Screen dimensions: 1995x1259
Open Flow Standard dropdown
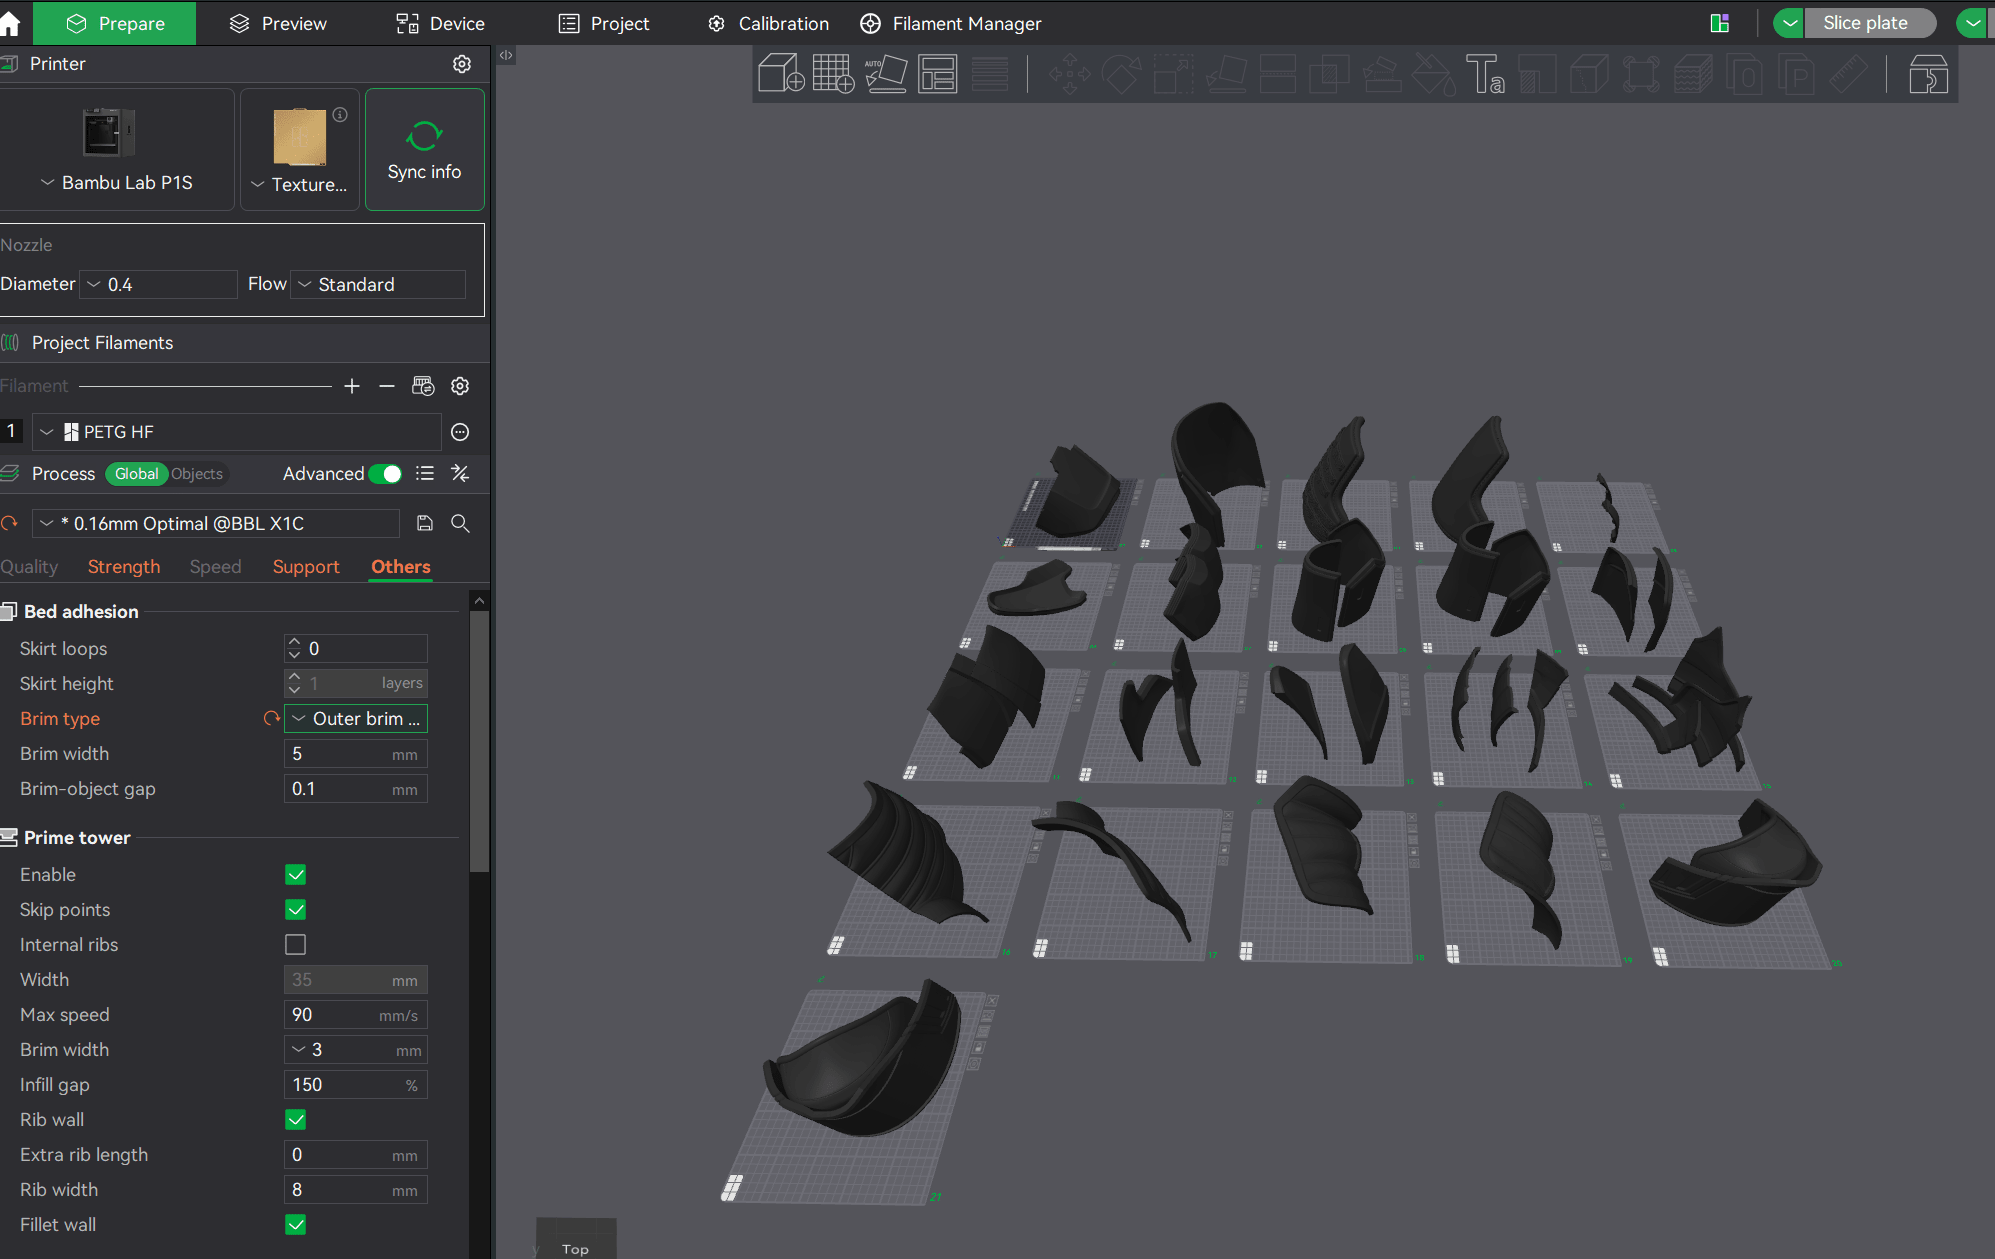pyautogui.click(x=378, y=285)
